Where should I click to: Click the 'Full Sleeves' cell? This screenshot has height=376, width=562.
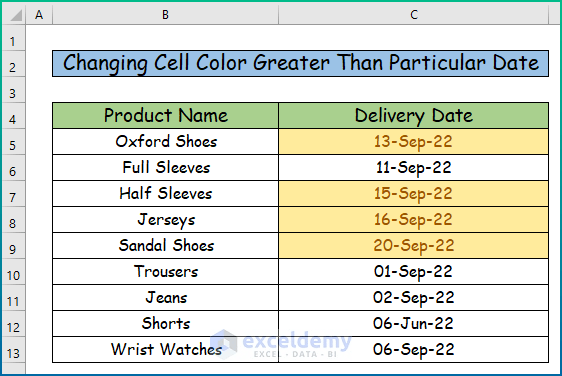coord(165,168)
